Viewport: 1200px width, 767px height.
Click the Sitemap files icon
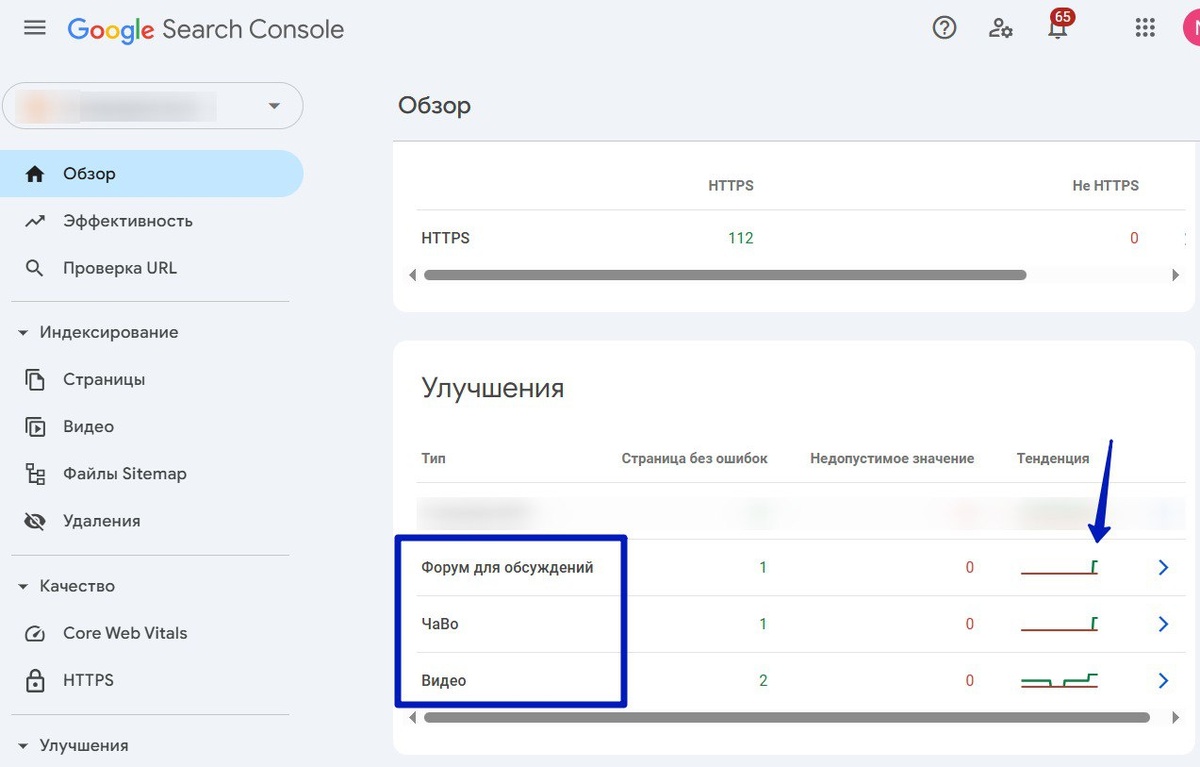tap(35, 474)
